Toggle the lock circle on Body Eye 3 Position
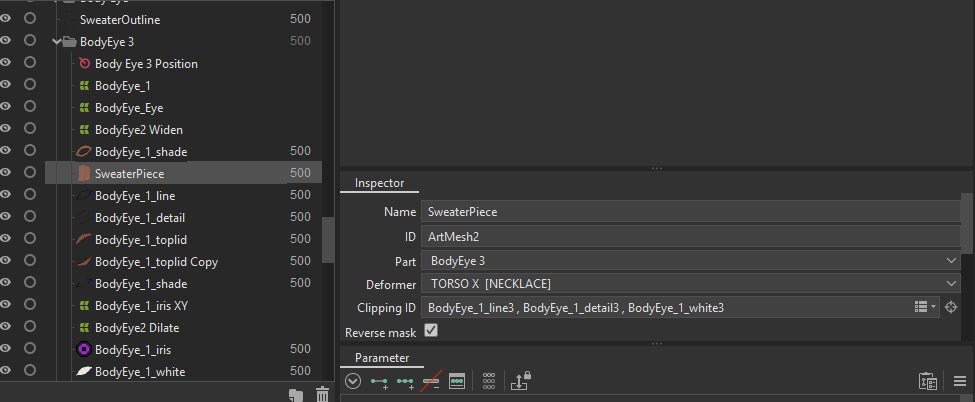Screen dimensions: 975x402 click(x=30, y=62)
